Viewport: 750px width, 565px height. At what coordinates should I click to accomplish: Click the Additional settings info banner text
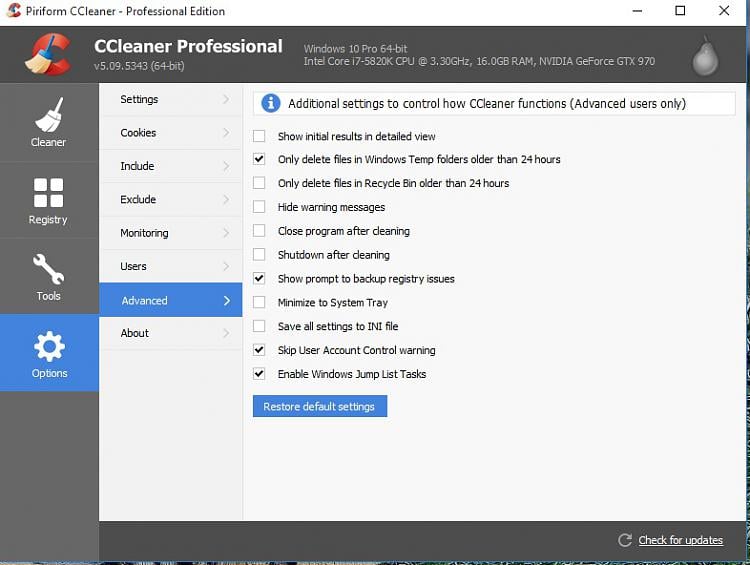486,103
